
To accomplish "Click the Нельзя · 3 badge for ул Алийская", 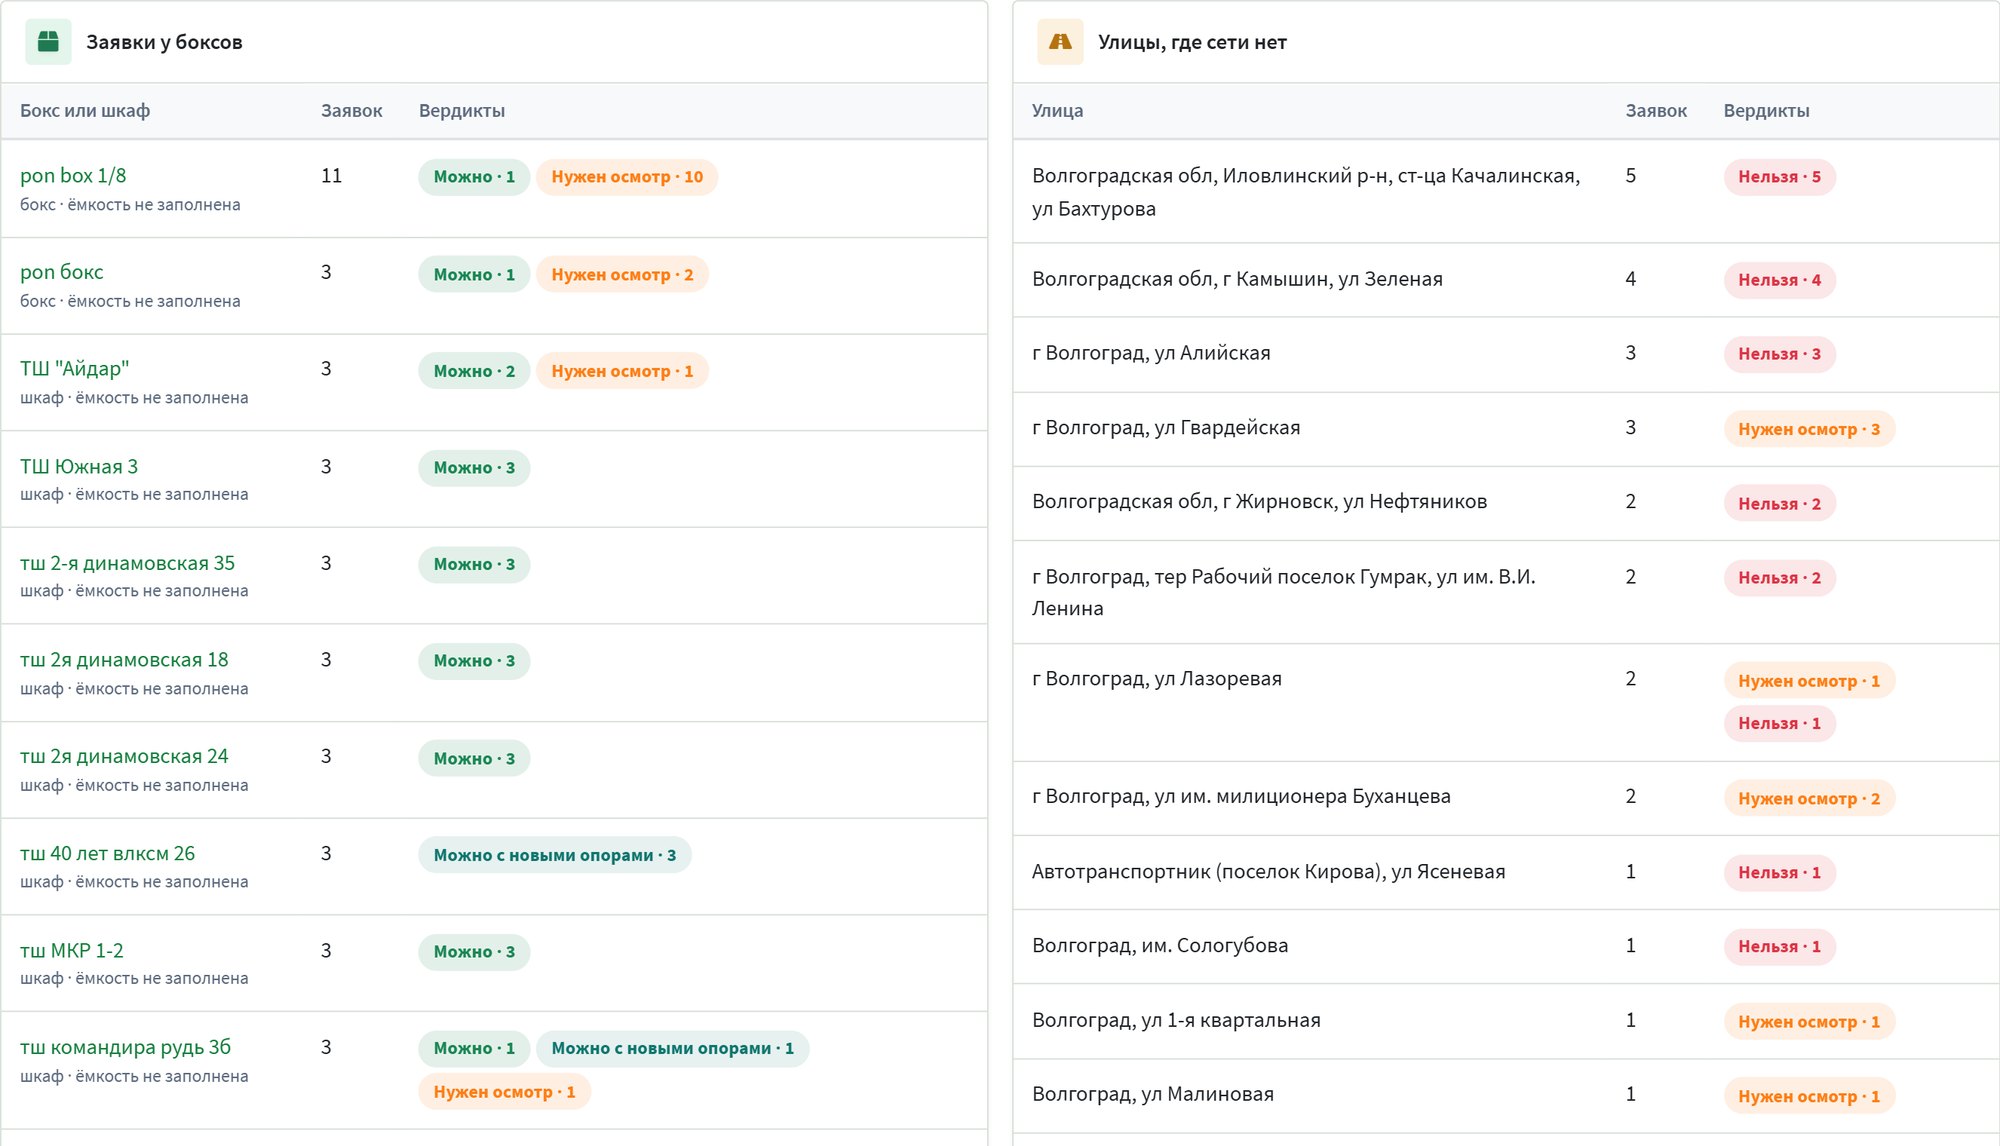I will click(x=1779, y=354).
